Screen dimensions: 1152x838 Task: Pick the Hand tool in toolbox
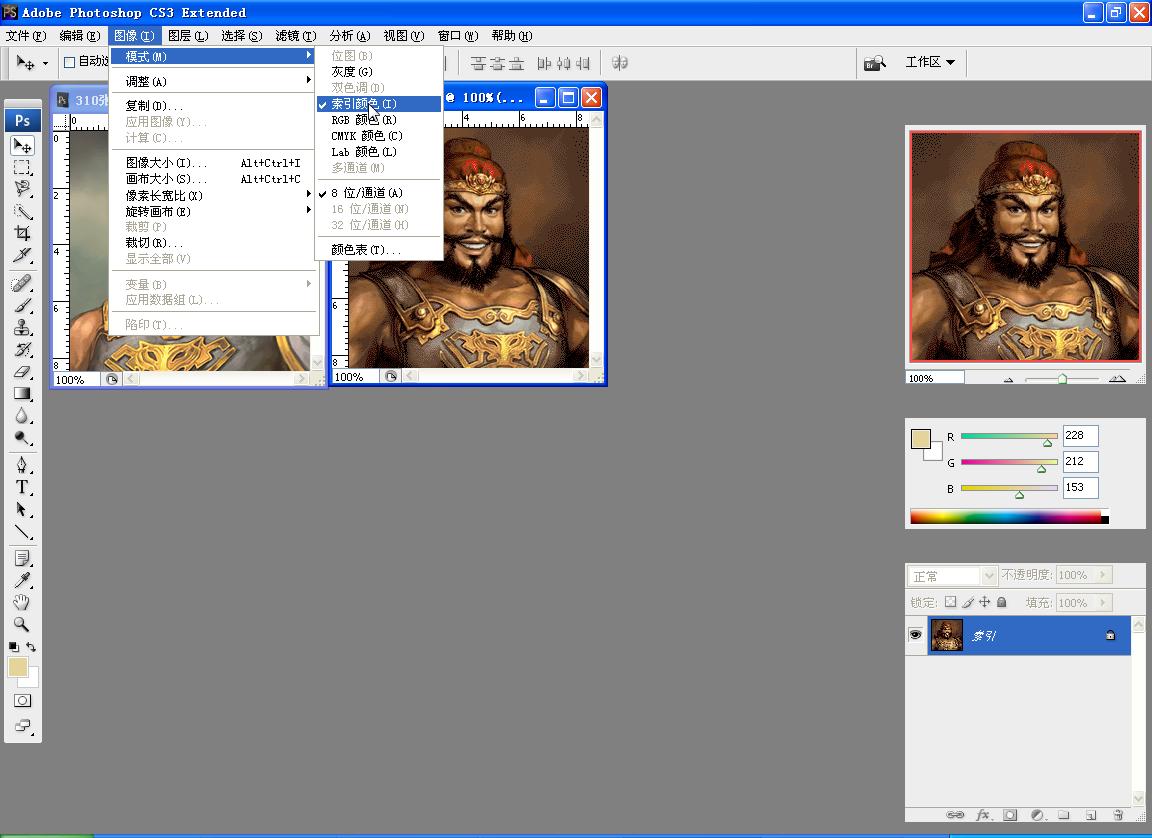22,602
